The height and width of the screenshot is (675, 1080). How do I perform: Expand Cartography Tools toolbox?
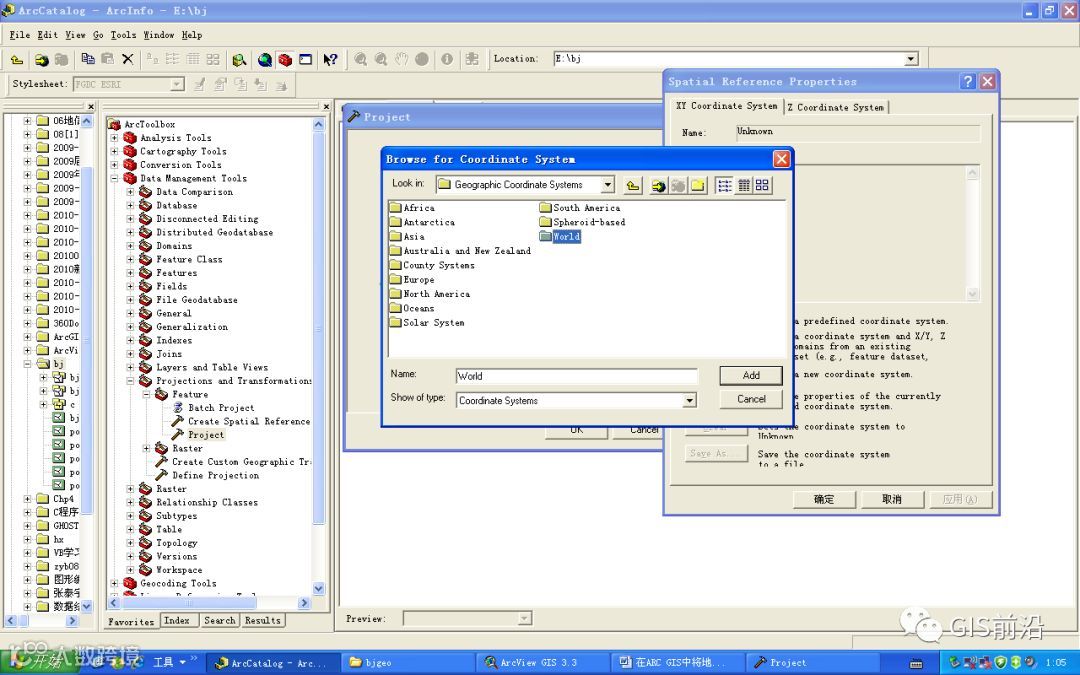pos(114,151)
